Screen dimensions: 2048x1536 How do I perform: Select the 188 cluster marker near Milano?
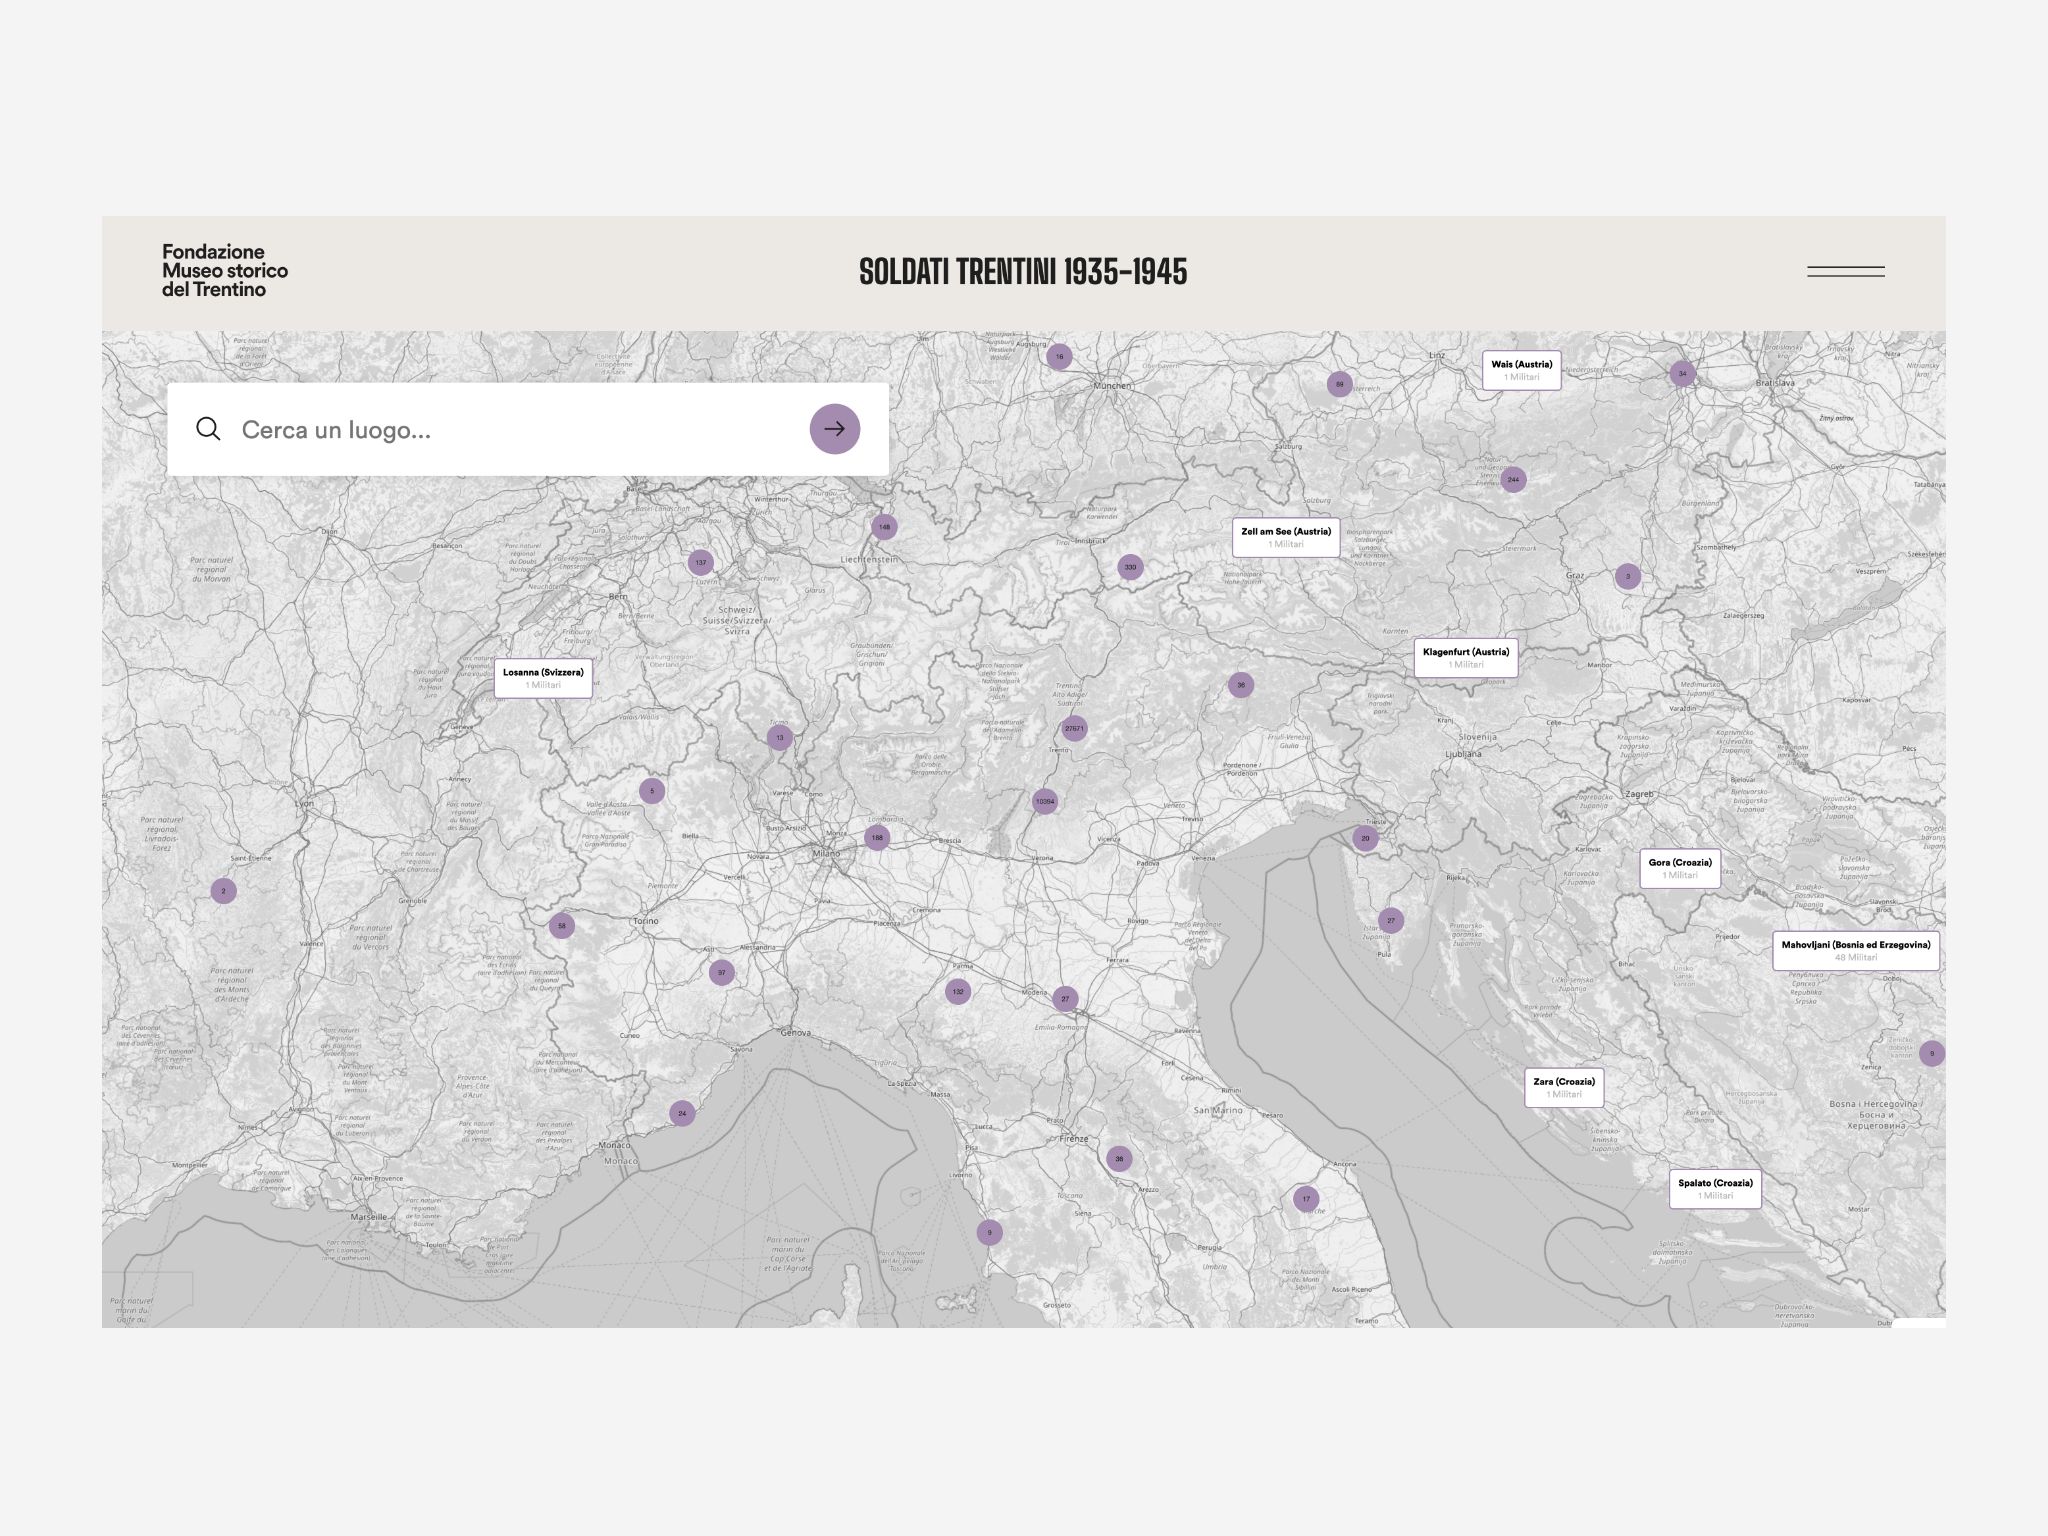click(877, 838)
